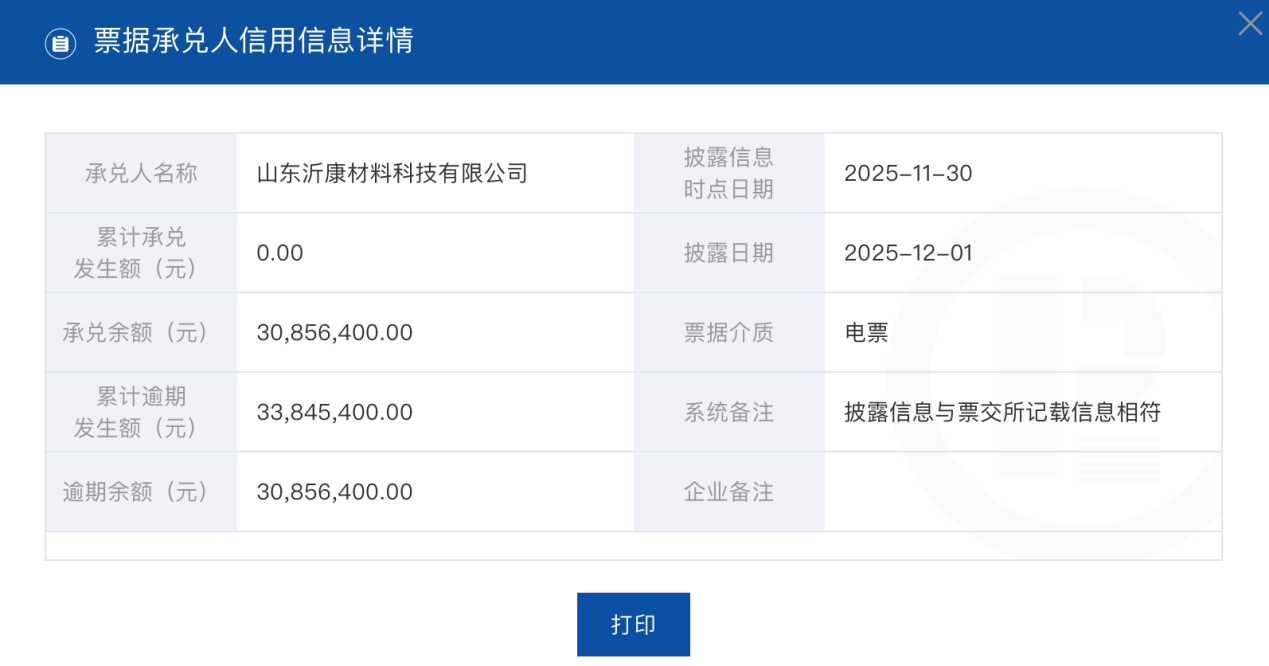This screenshot has width=1269, height=666.
Task: Click the remark 披露信息与票交所记载信息相符
Action: point(1002,412)
